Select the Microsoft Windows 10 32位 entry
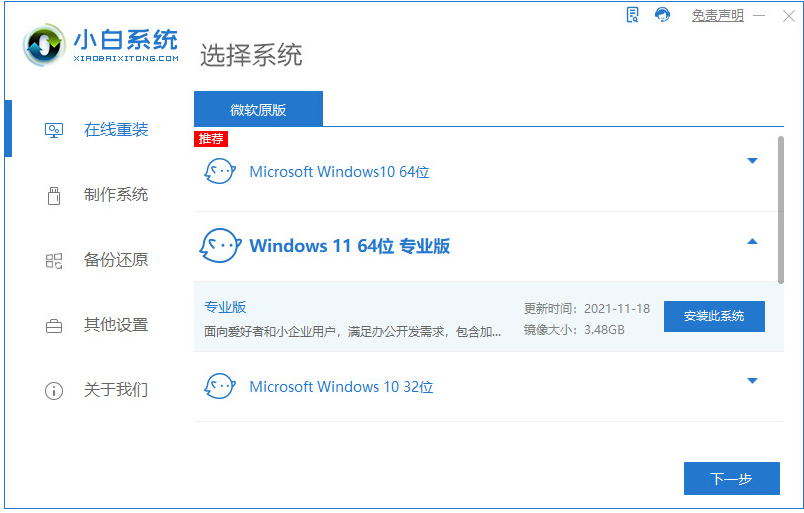The image size is (804, 513). (x=341, y=387)
